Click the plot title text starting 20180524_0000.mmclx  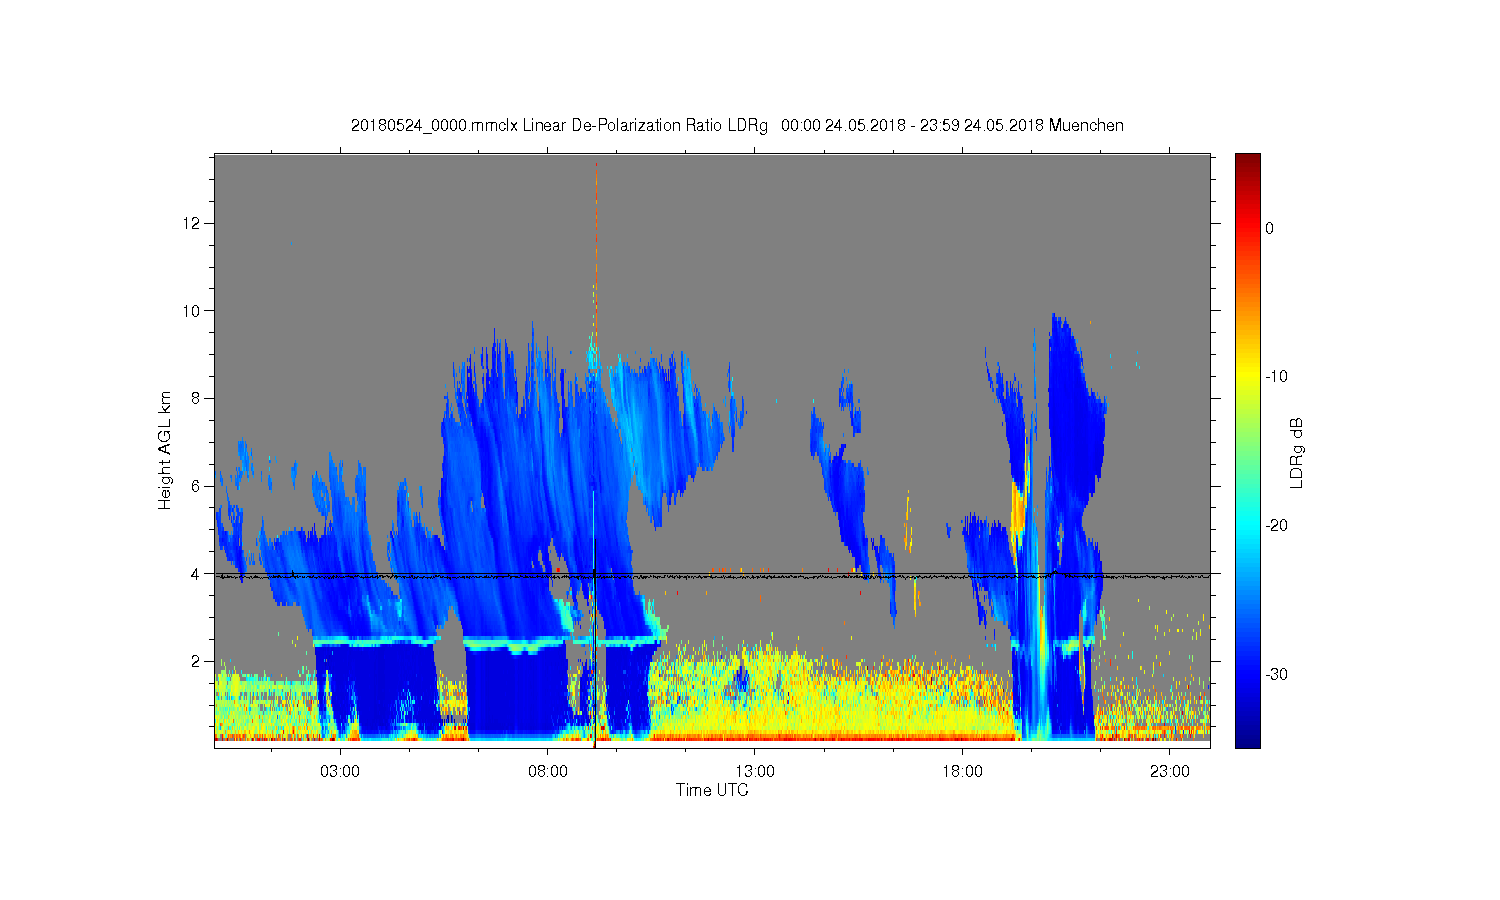(x=737, y=126)
